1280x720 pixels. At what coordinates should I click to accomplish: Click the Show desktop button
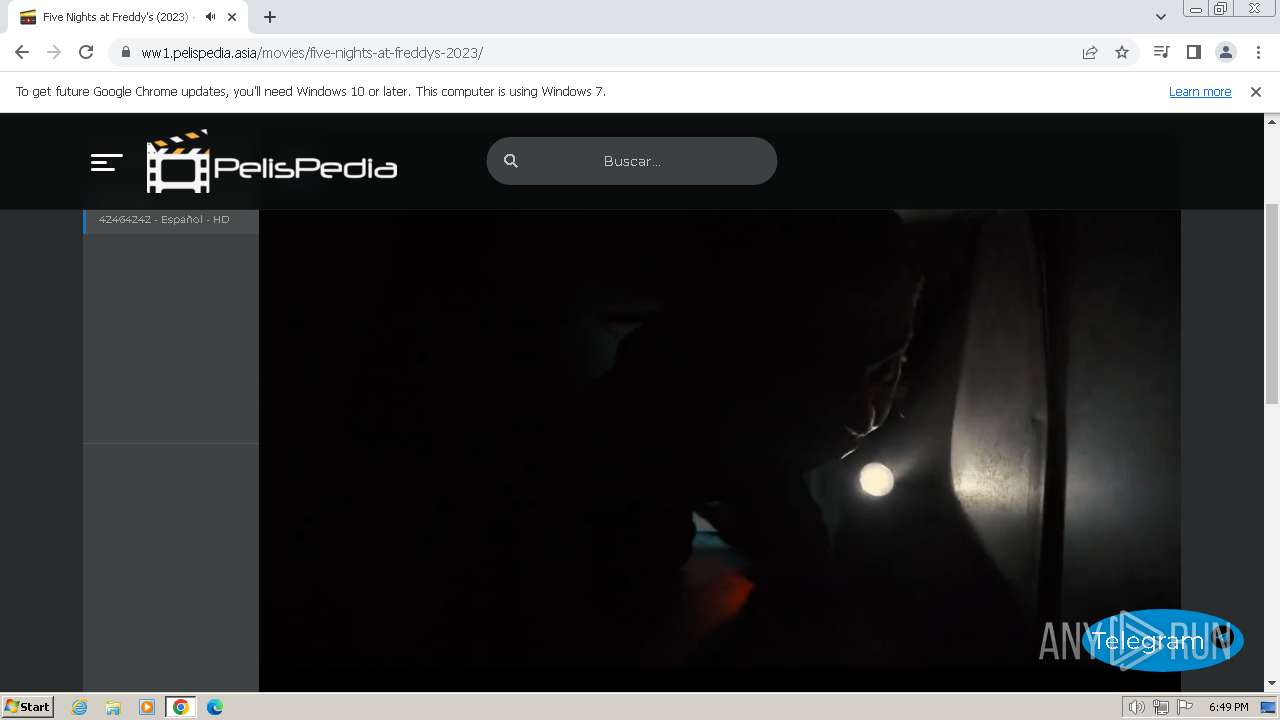tap(1269, 707)
